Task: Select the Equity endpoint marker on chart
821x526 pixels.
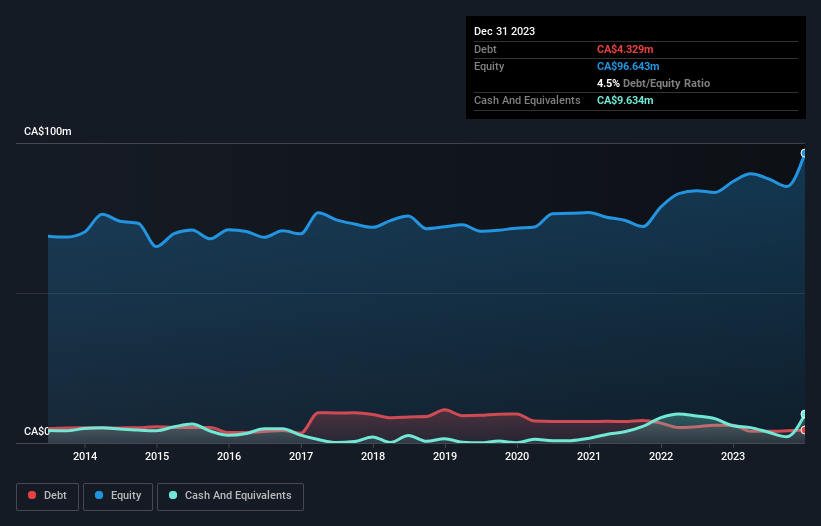Action: coord(804,153)
